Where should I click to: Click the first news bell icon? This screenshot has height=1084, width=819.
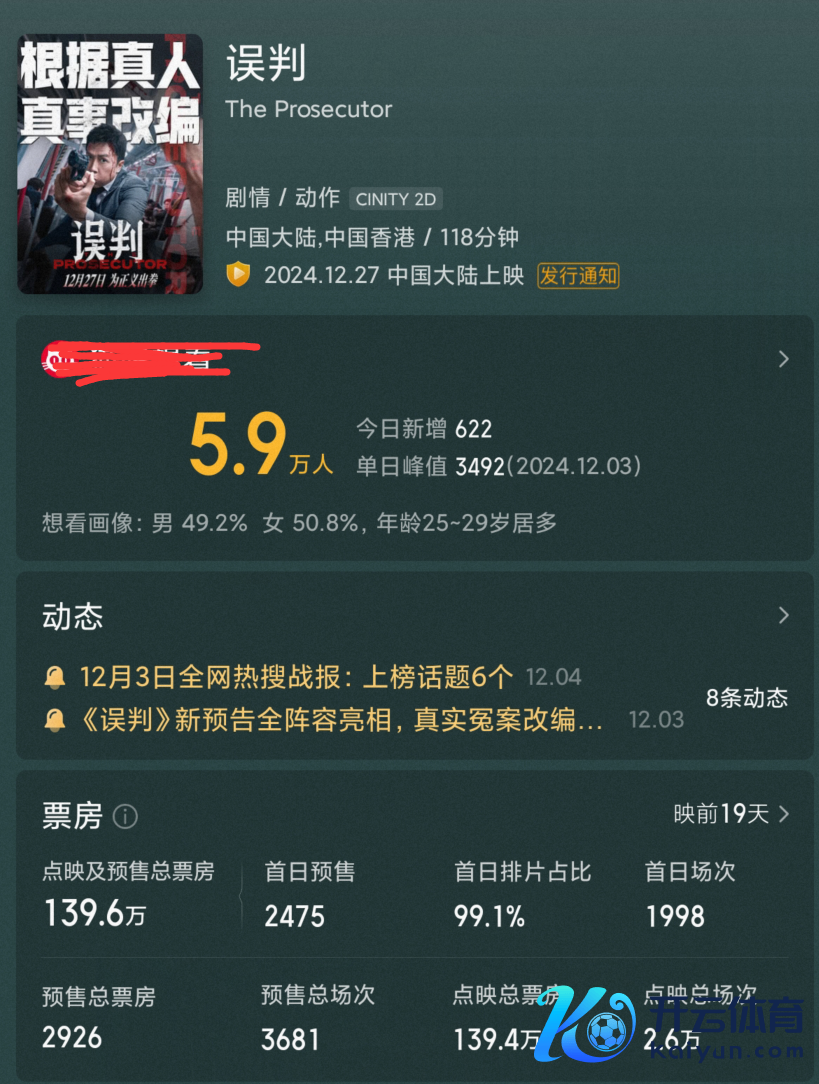pos(55,678)
